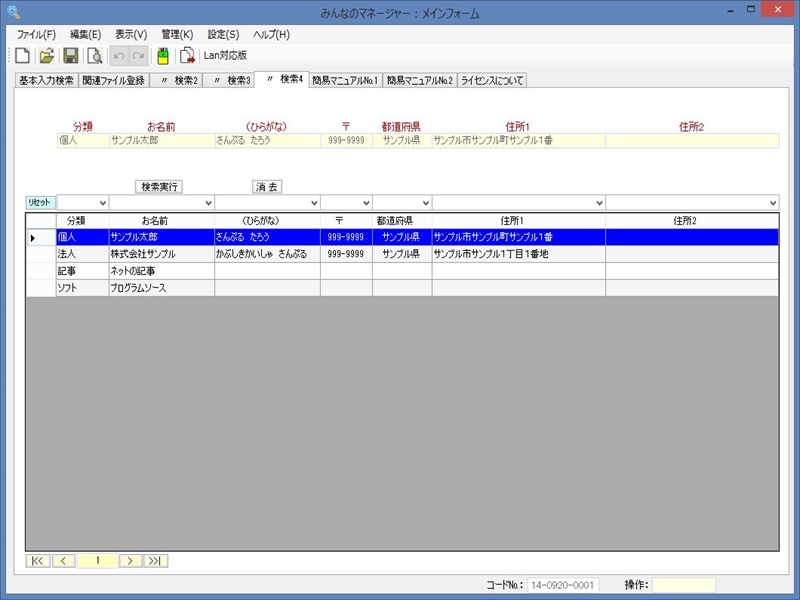Expand the 都道府県 filter dropdown

tap(424, 203)
